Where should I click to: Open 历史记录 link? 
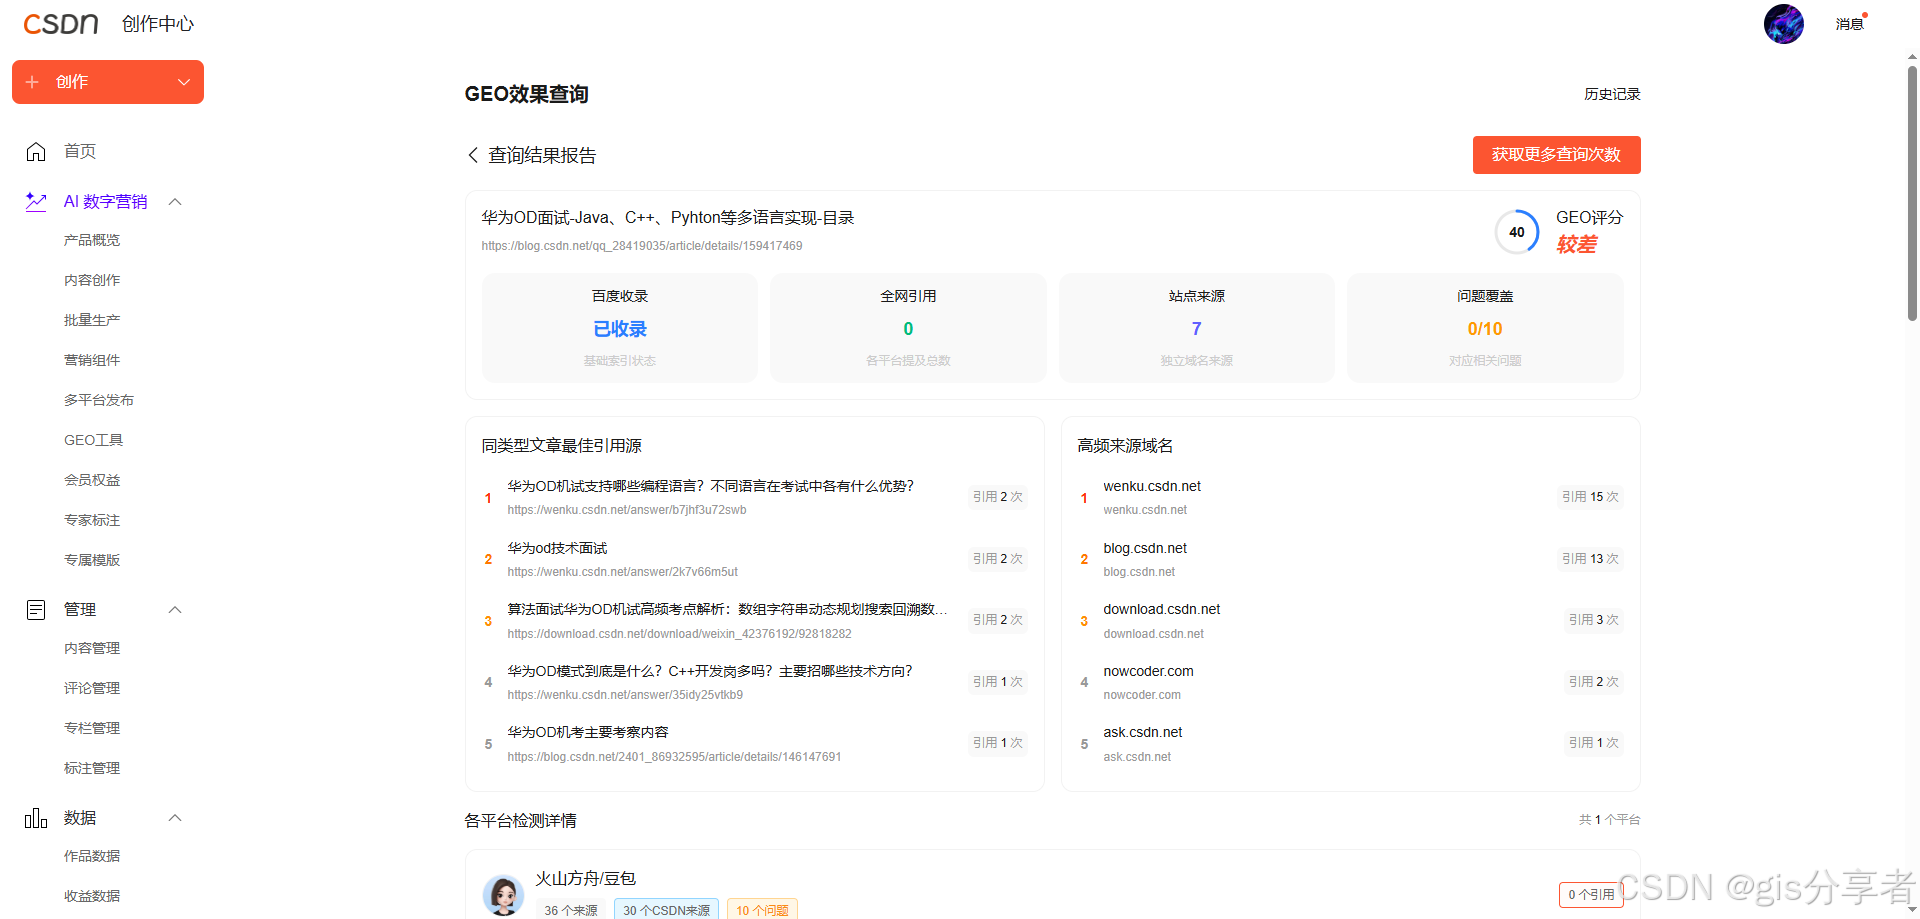[1612, 94]
